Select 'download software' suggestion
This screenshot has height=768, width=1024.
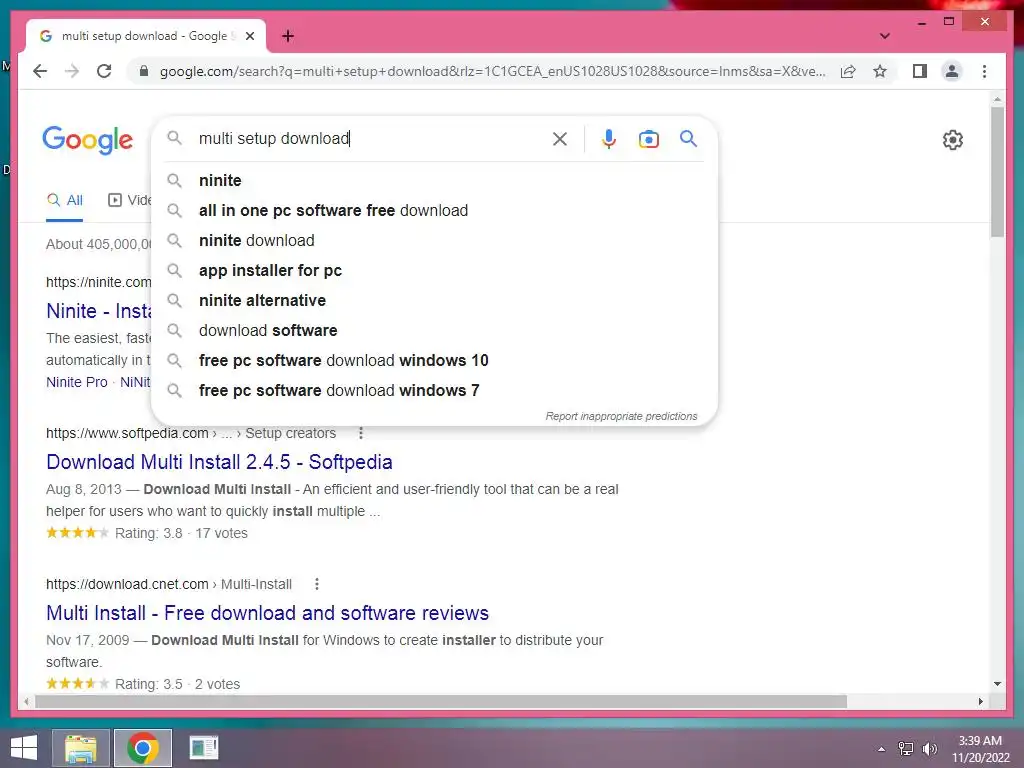click(434, 330)
